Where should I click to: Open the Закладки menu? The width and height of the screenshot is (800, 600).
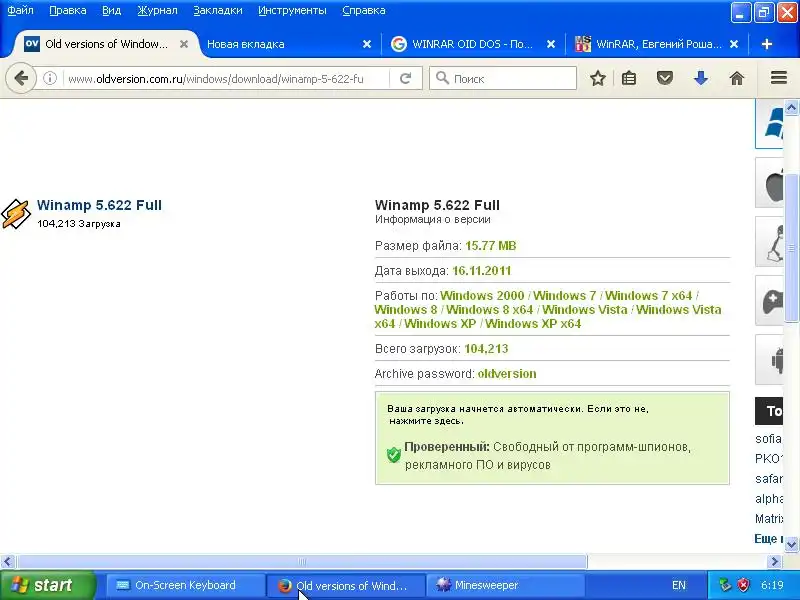217,10
